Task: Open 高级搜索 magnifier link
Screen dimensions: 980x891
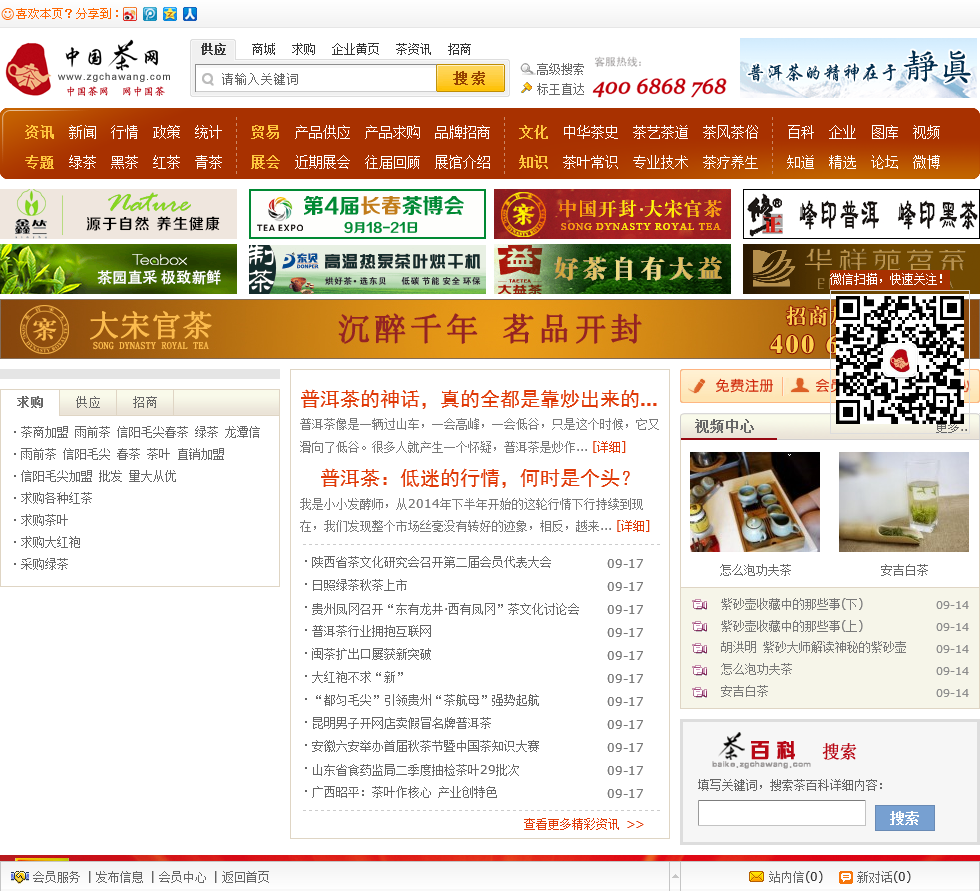Action: pos(553,69)
